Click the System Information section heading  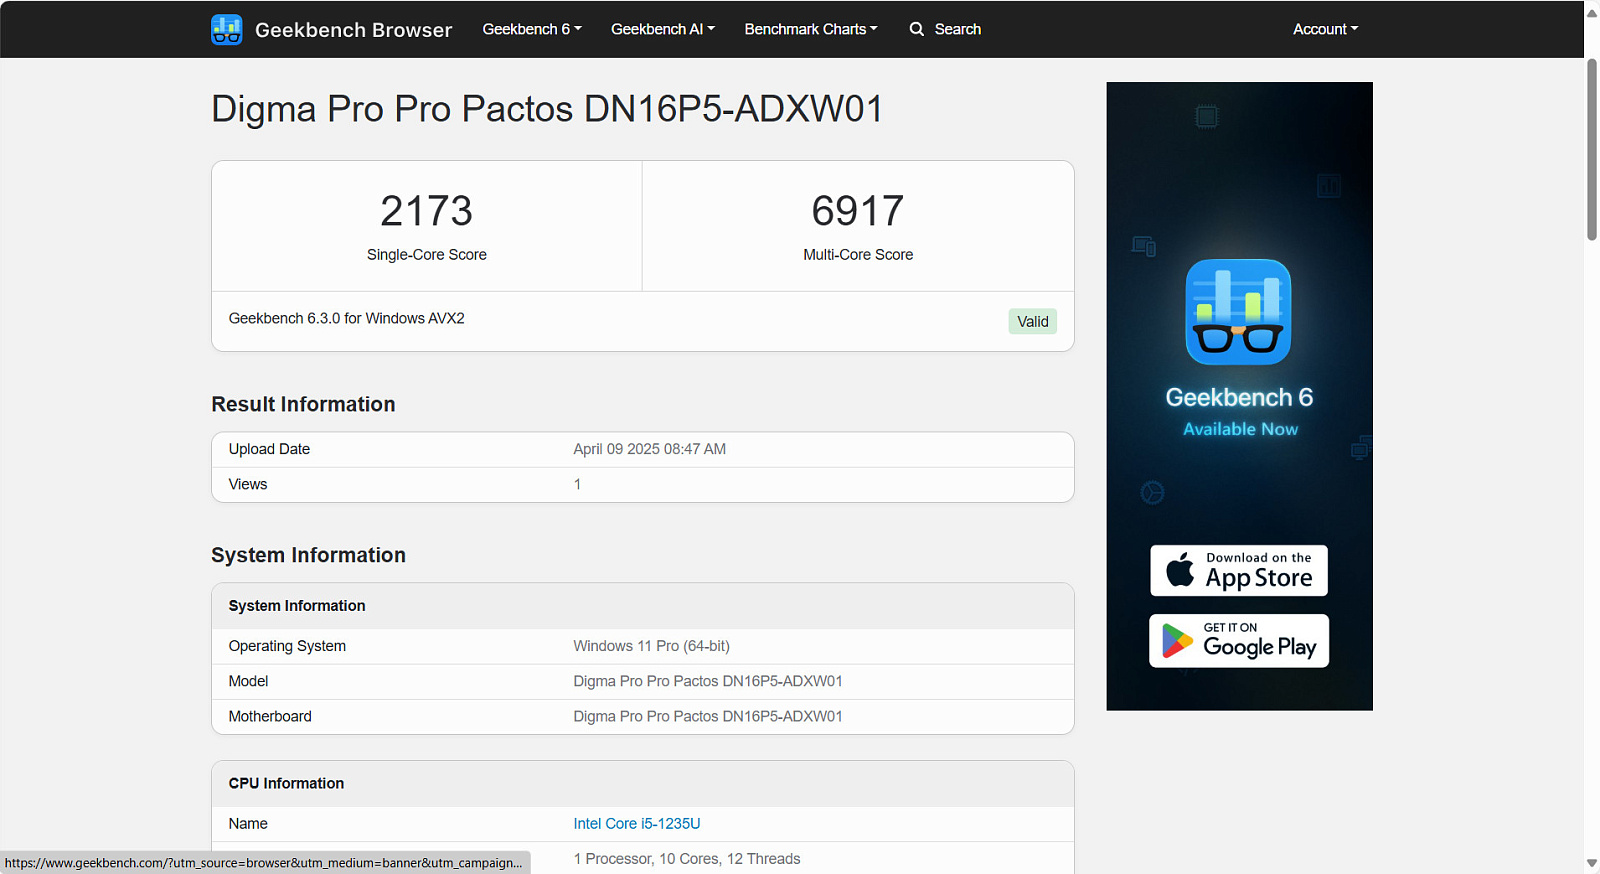pos(308,555)
